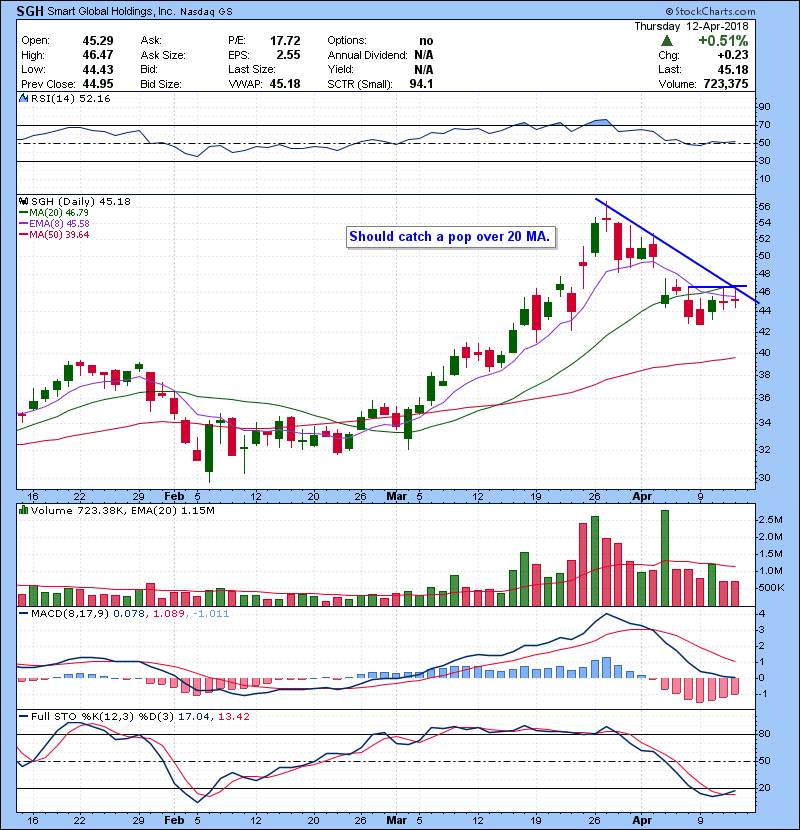Click the Options value 'no'

[426, 41]
